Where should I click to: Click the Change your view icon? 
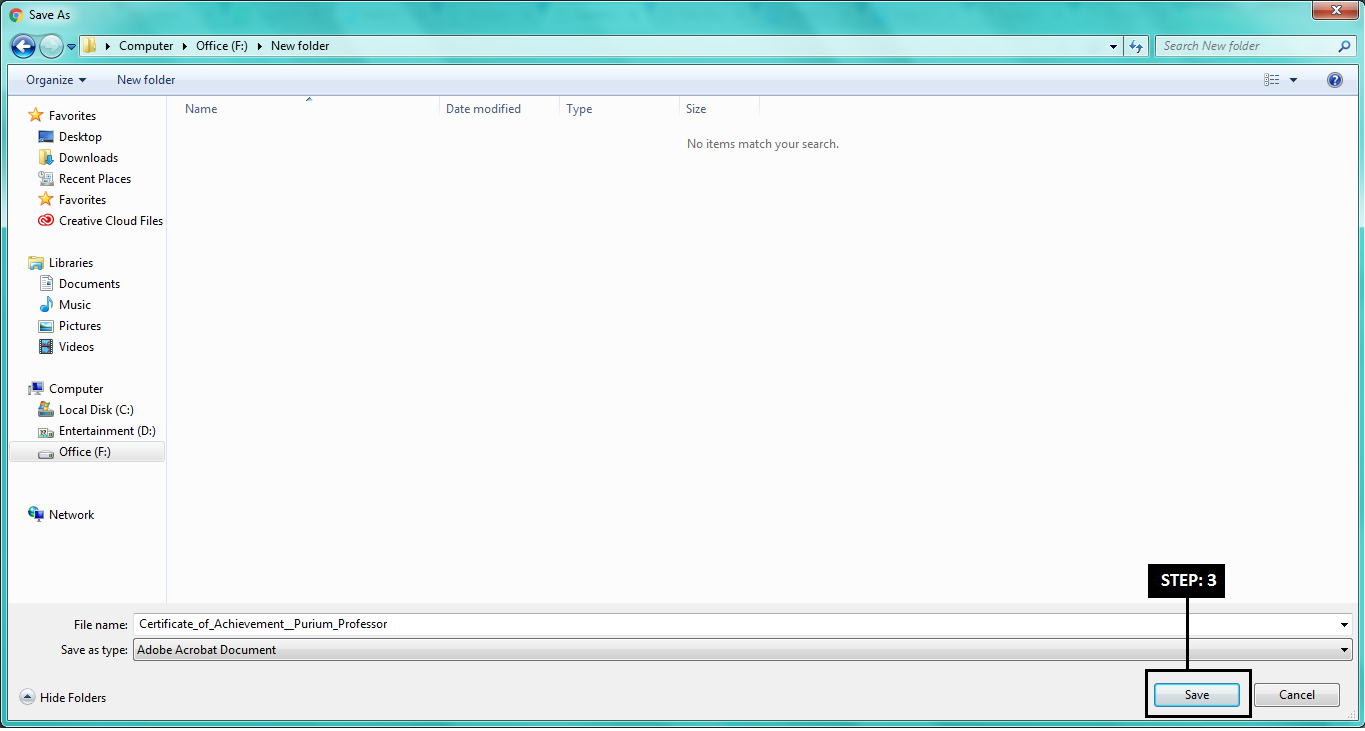click(x=1272, y=80)
